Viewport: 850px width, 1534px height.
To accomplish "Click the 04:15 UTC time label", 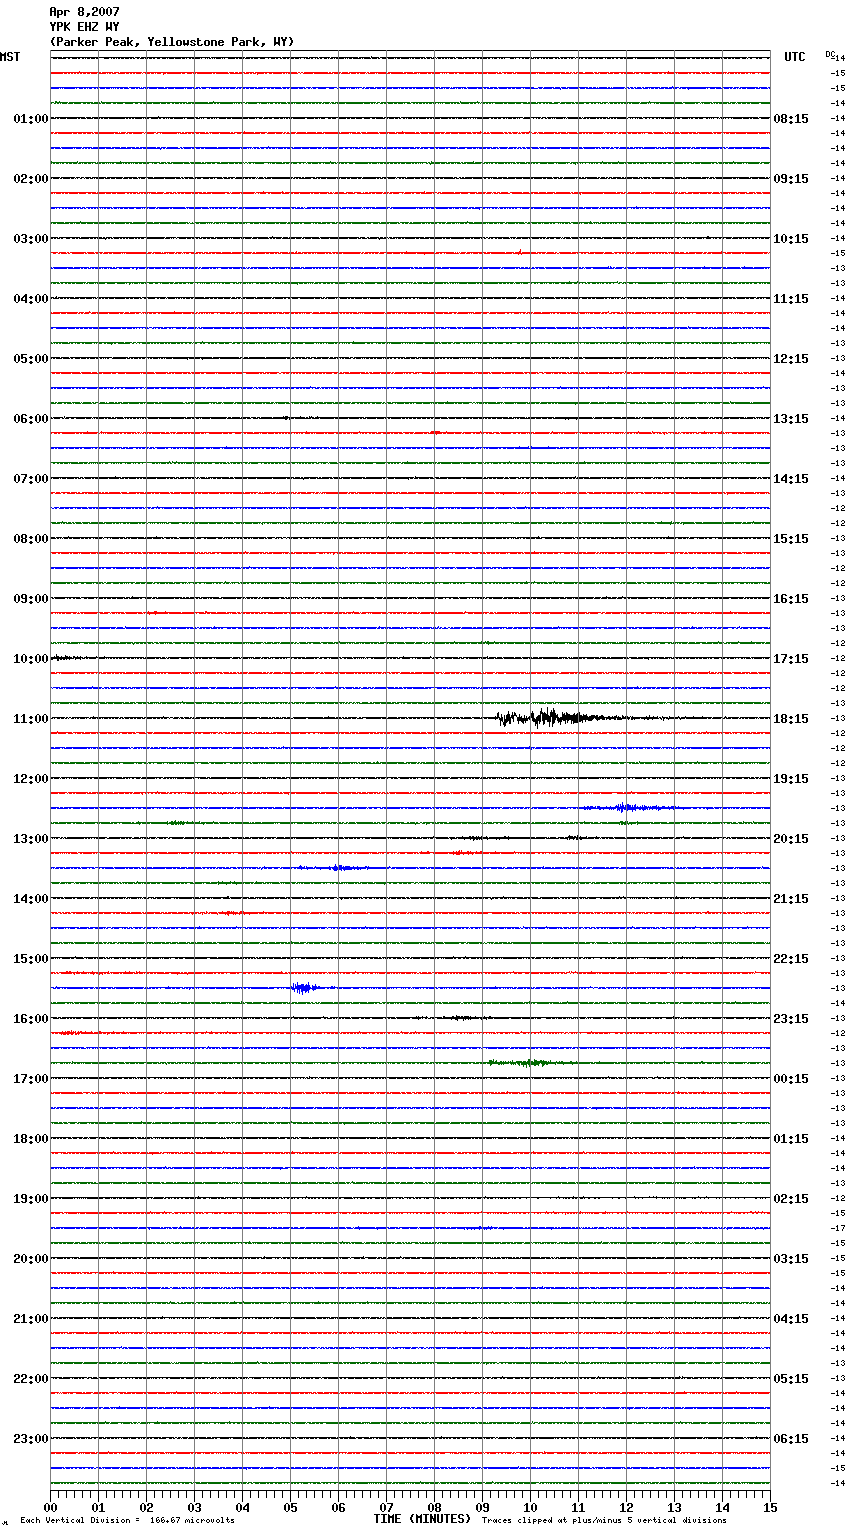I will pyautogui.click(x=791, y=1319).
